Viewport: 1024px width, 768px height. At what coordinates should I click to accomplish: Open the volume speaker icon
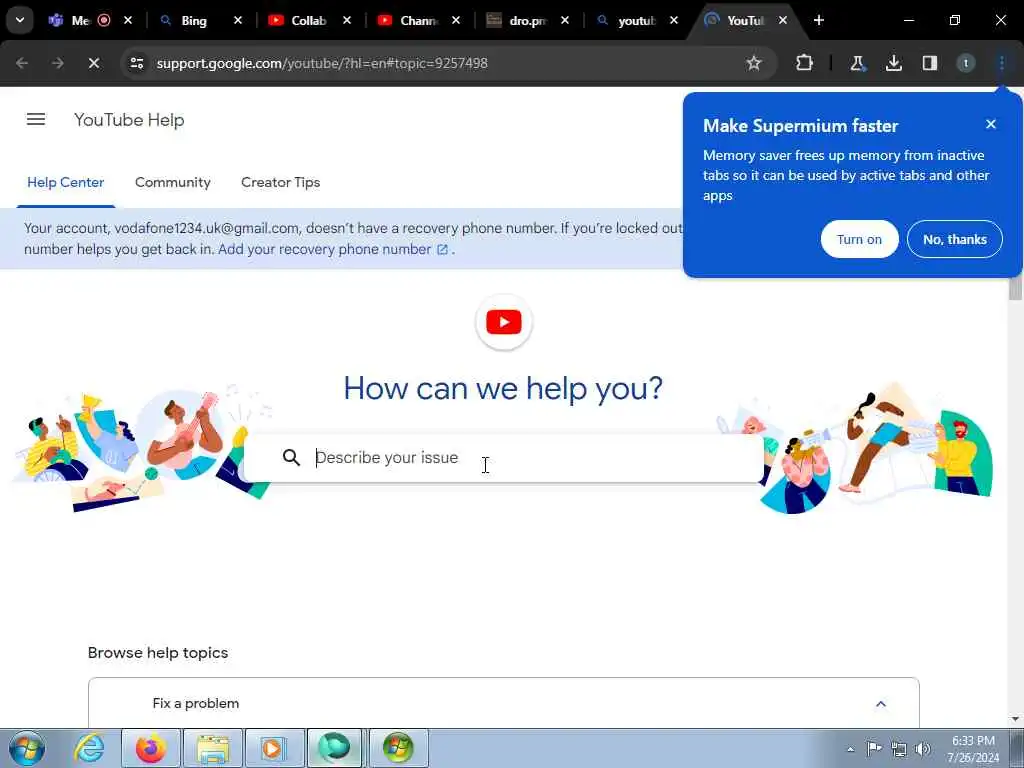coord(923,748)
